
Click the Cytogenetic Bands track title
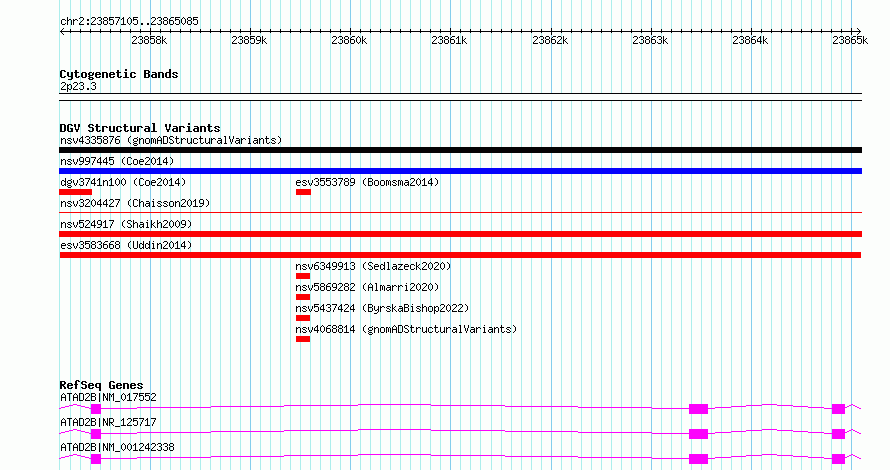119,74
